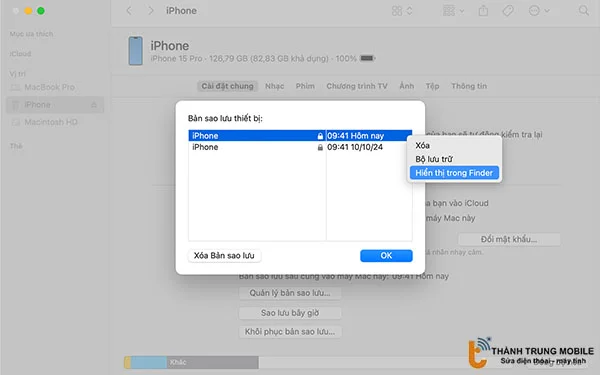
Task: Select "Bộ lưu trữ" context menu entry
Action: tap(434, 159)
